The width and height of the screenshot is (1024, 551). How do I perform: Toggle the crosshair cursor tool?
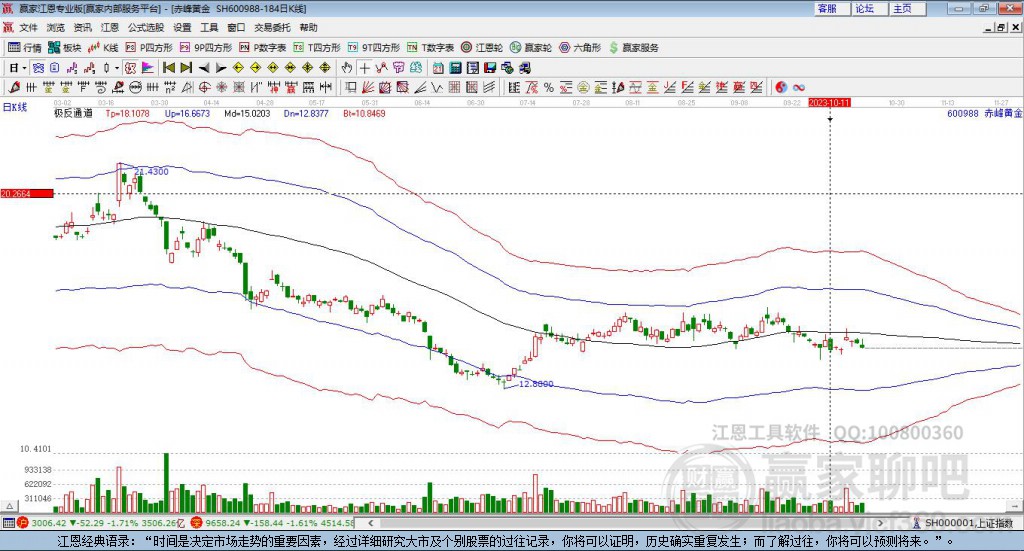tap(364, 68)
